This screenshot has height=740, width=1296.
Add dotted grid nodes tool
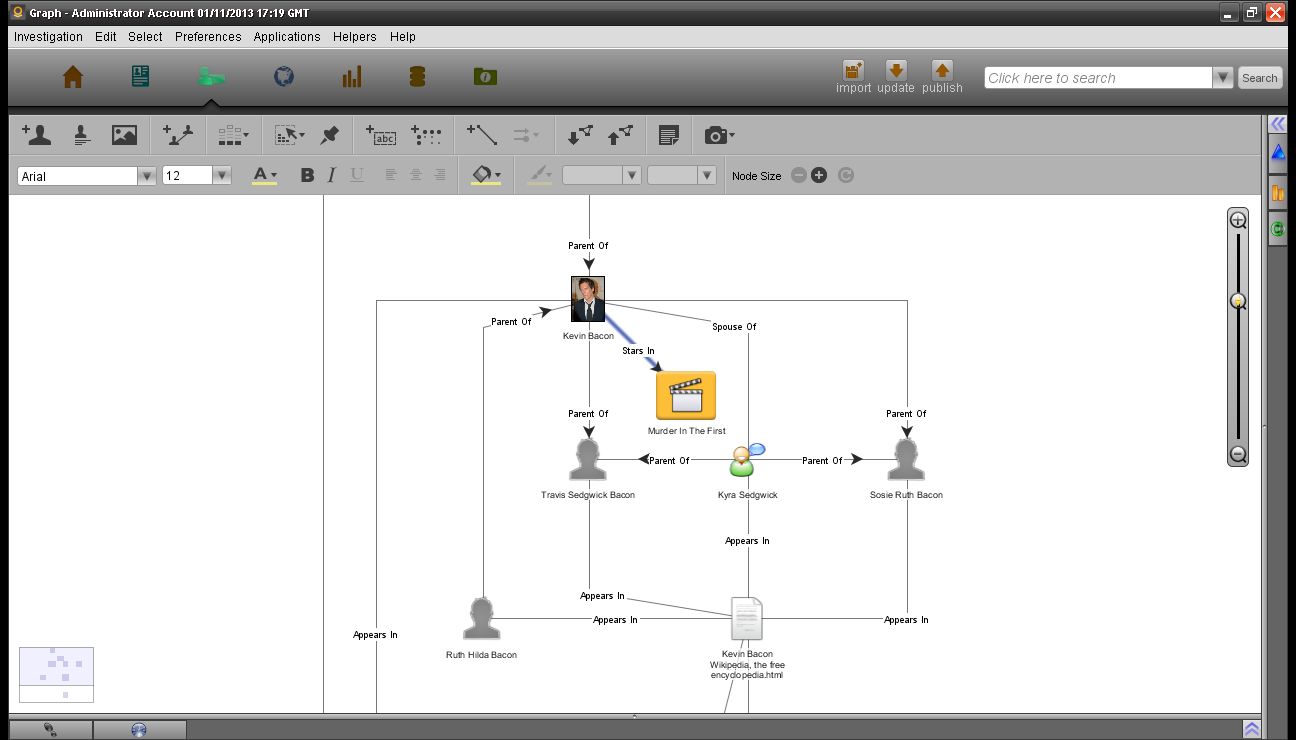point(426,134)
